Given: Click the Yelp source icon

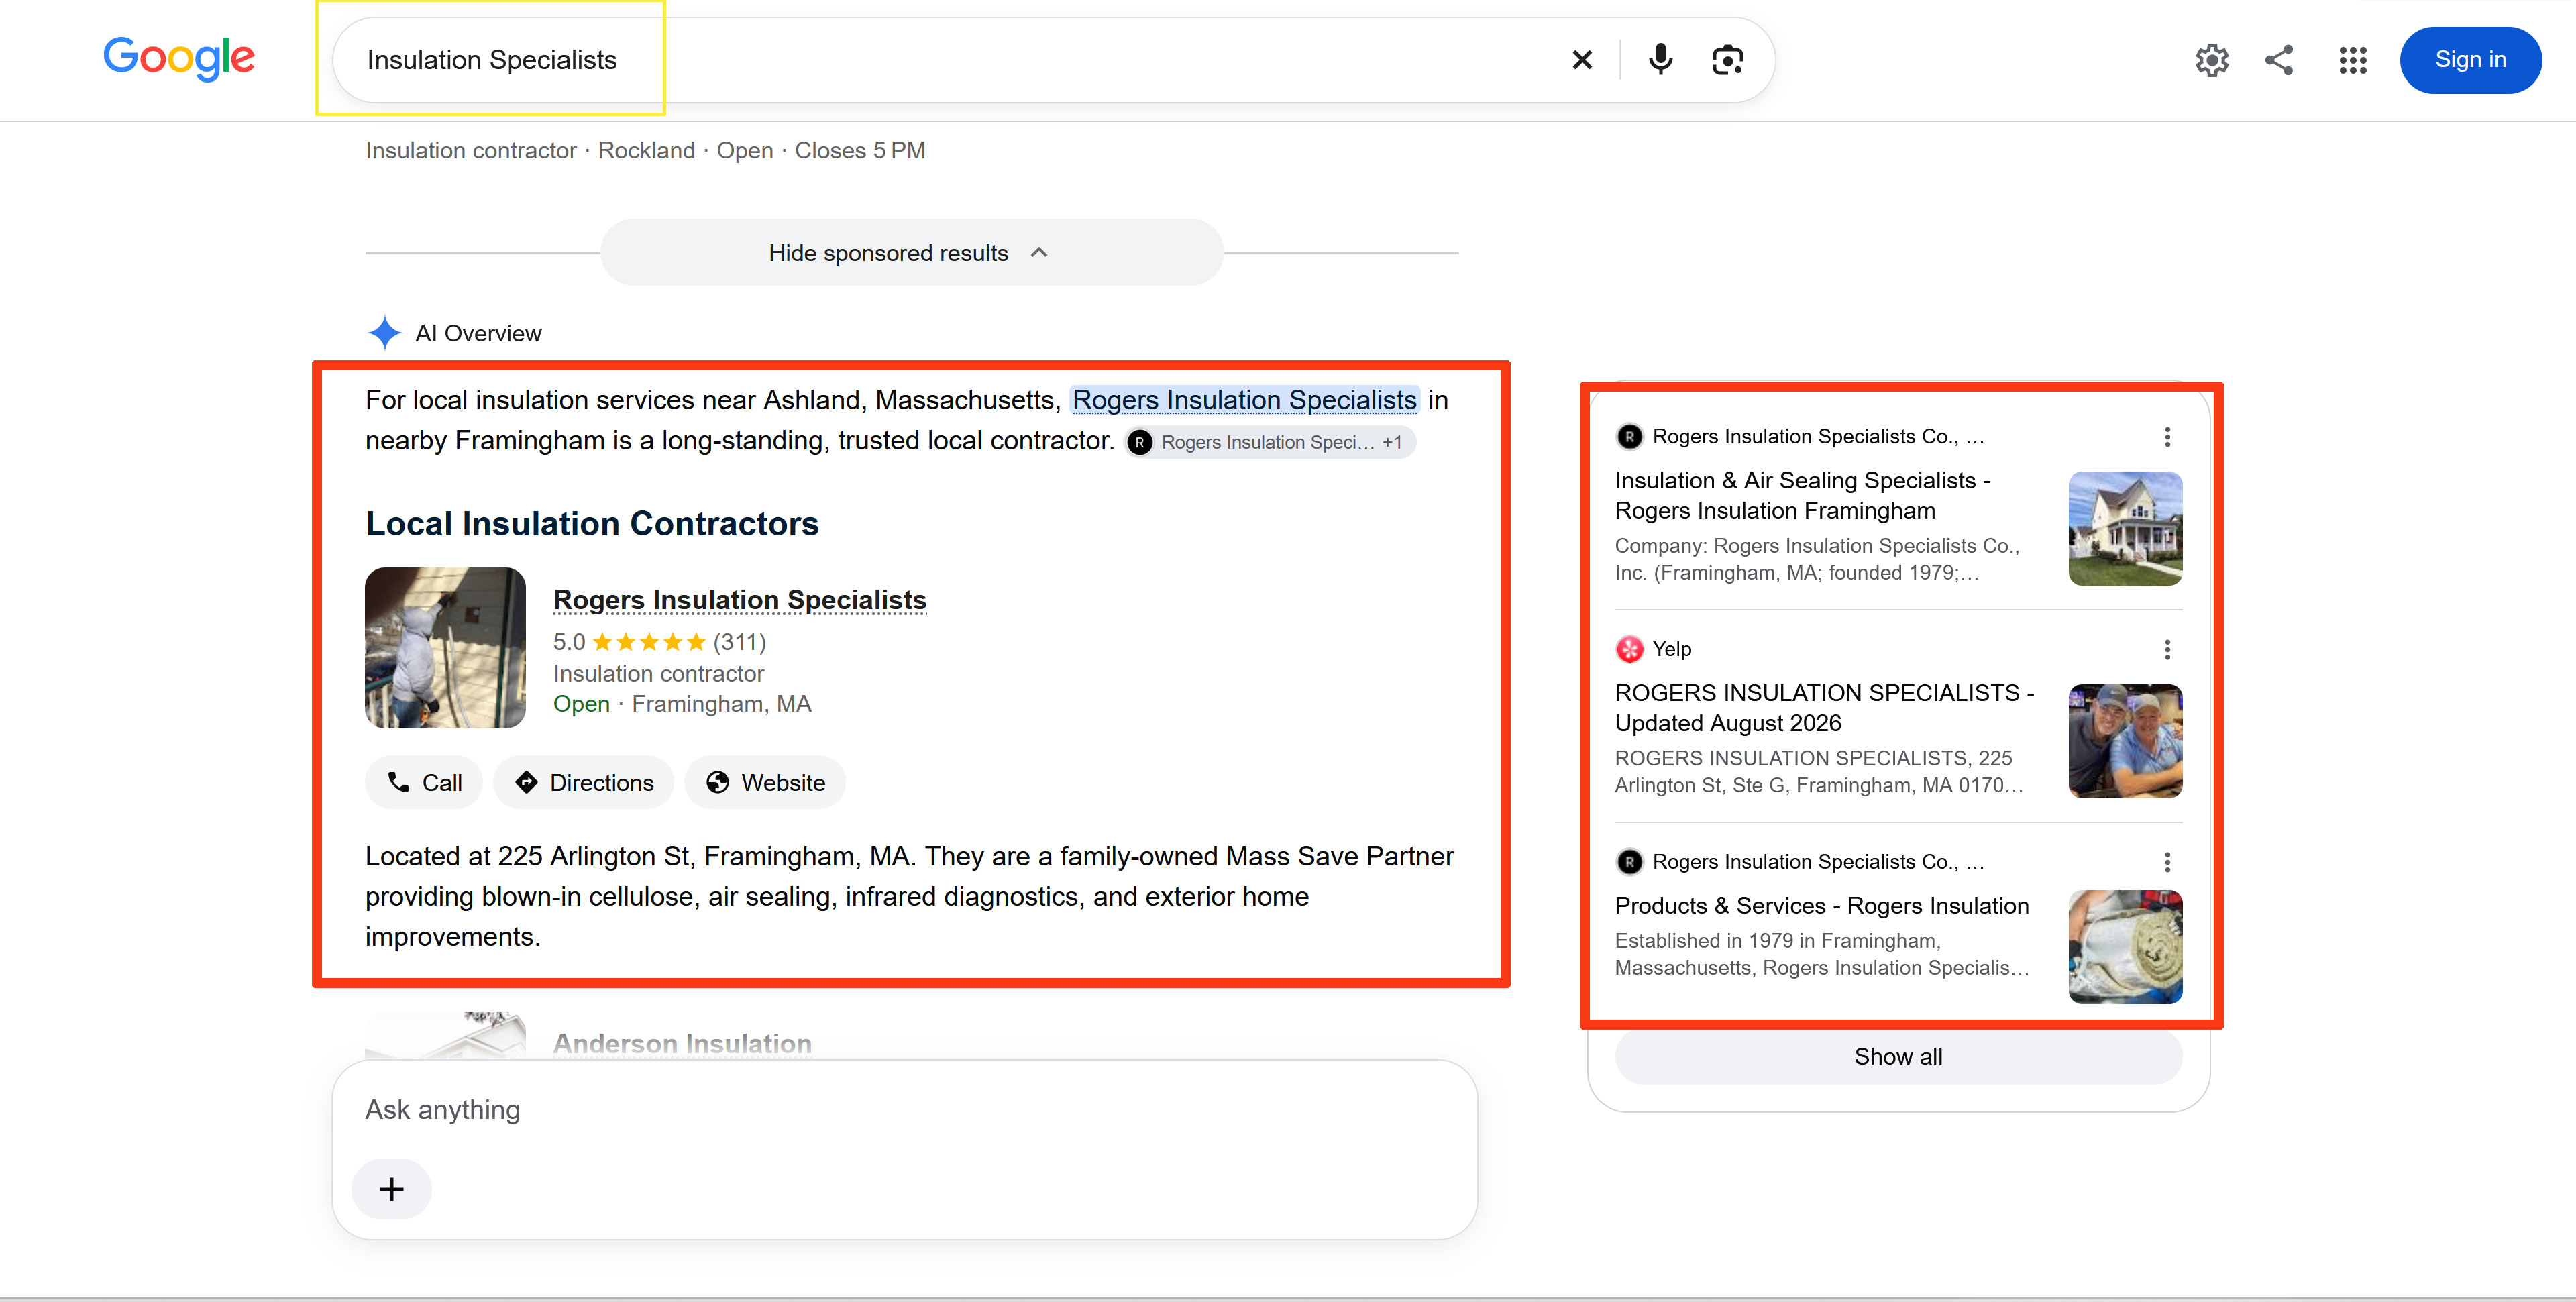Looking at the screenshot, I should (1629, 649).
